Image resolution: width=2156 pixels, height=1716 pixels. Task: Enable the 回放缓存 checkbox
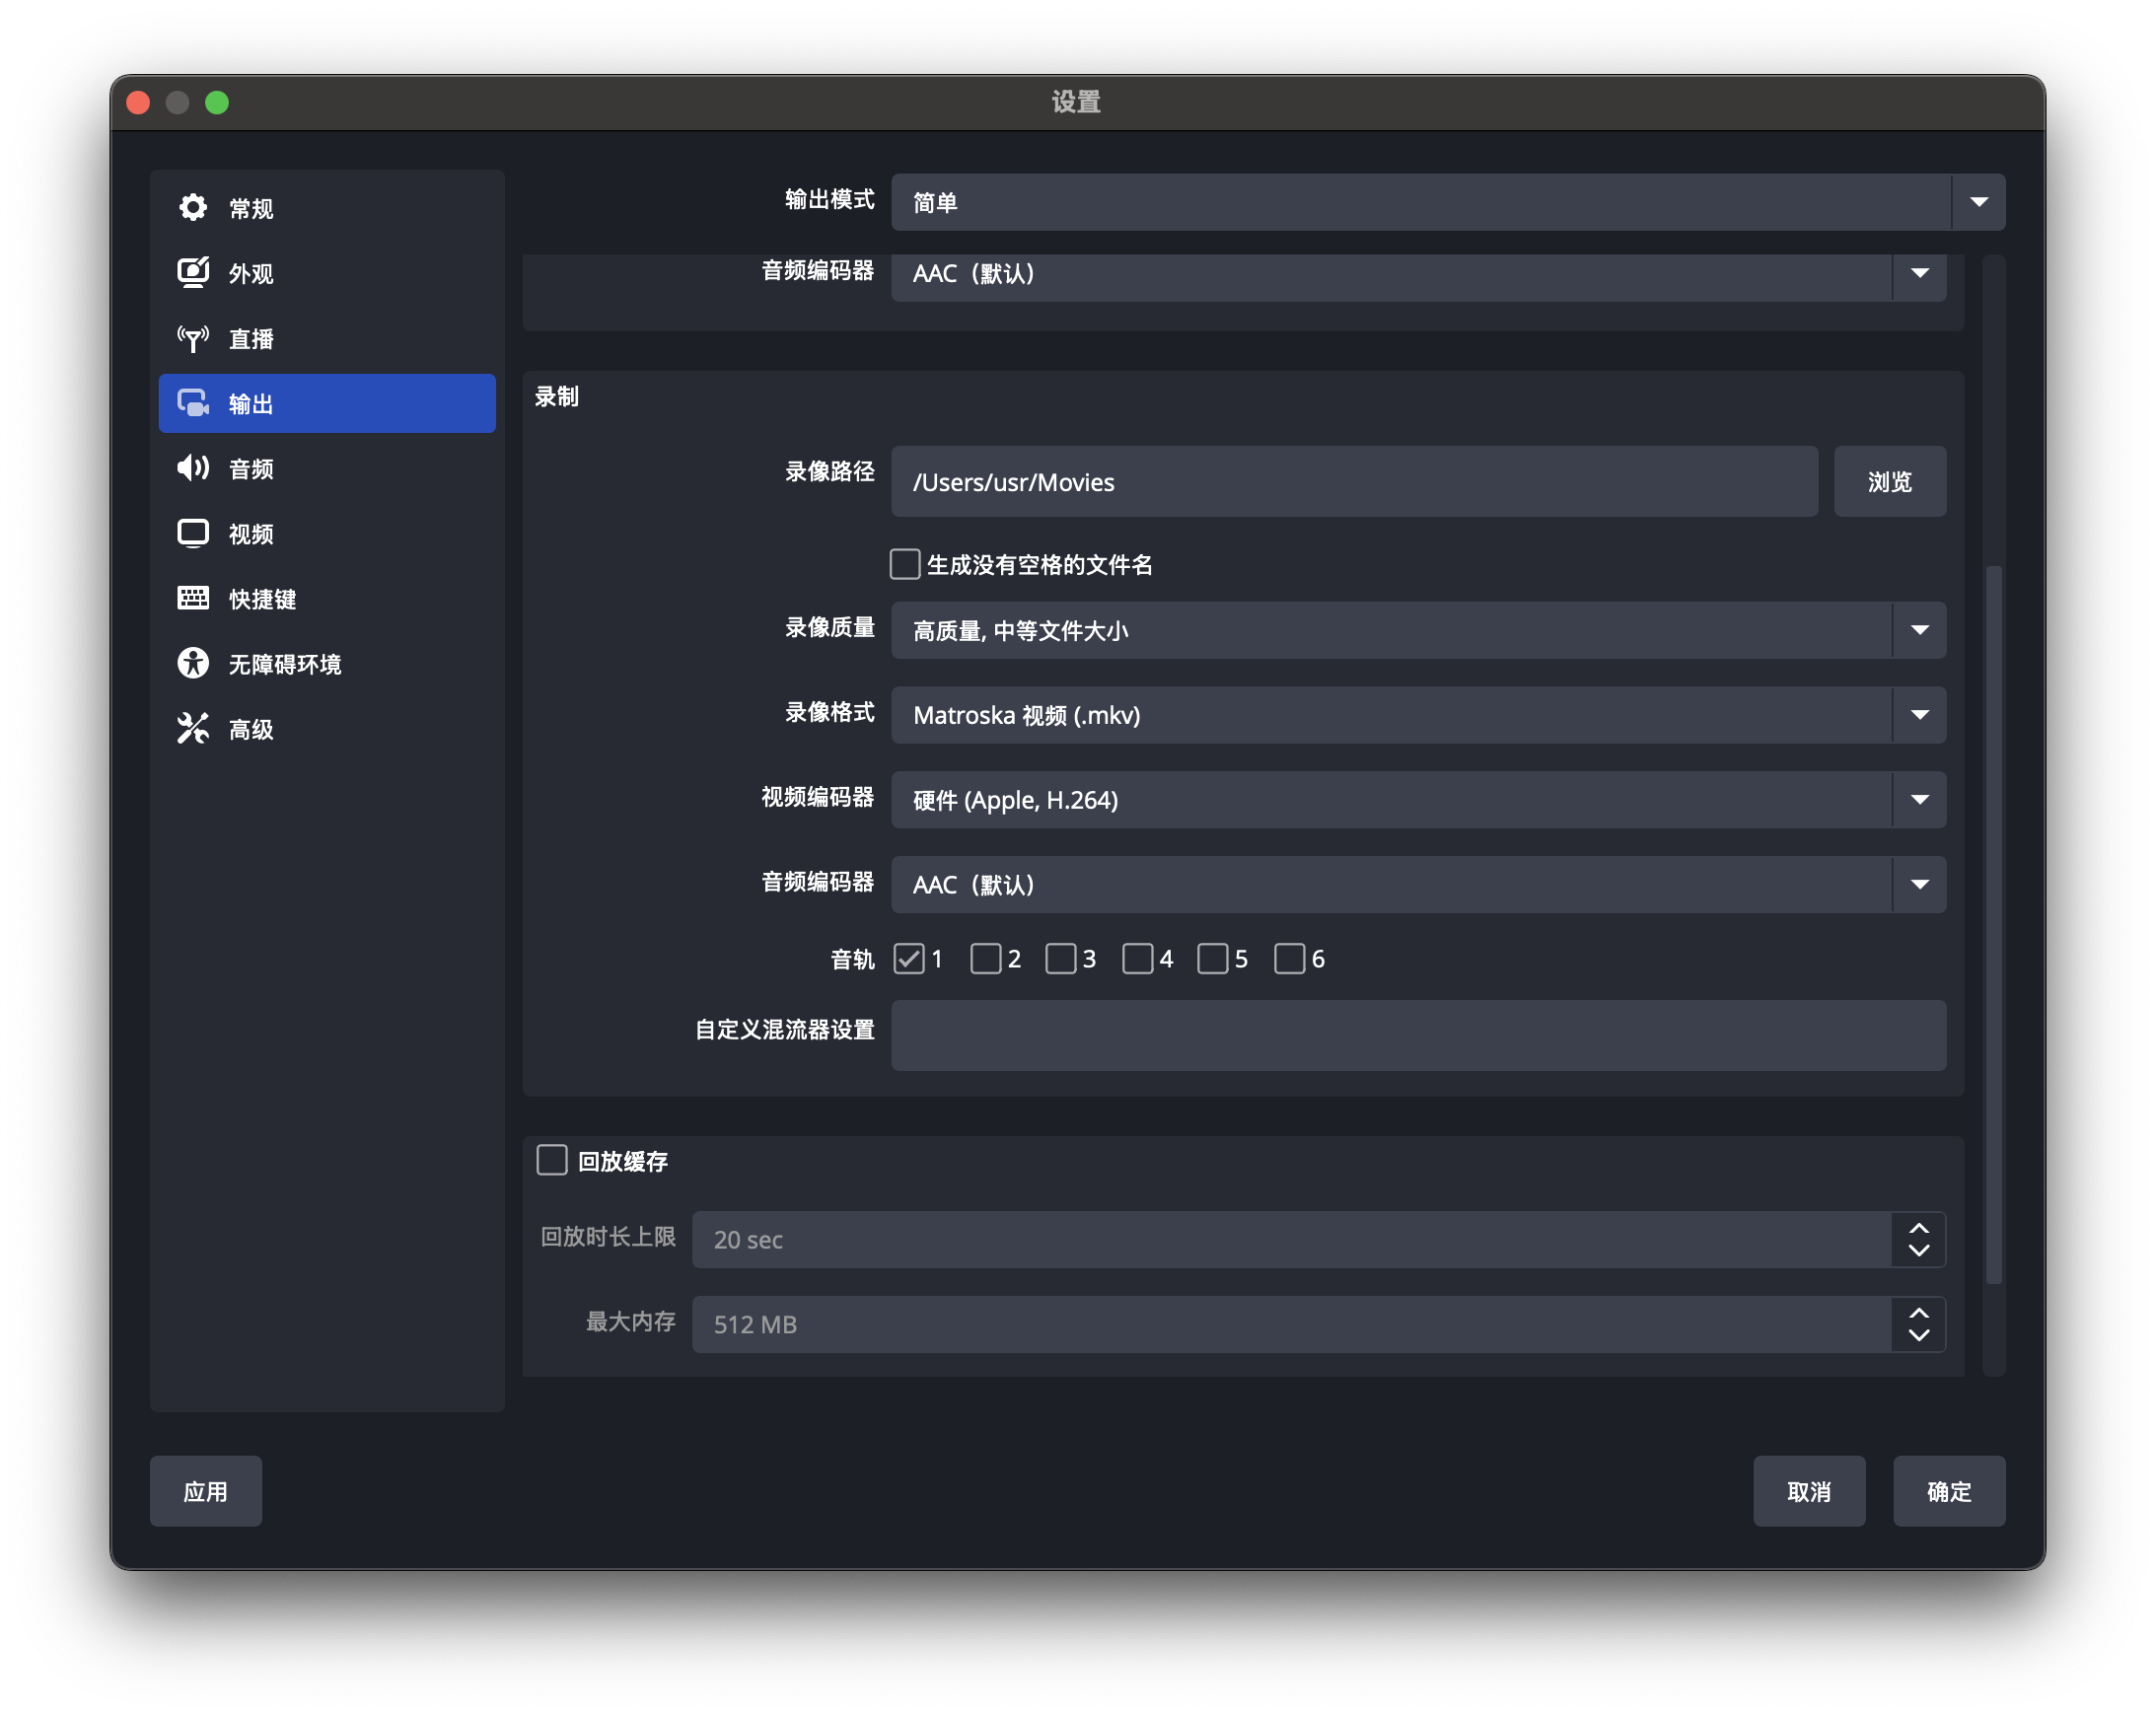click(x=552, y=1160)
